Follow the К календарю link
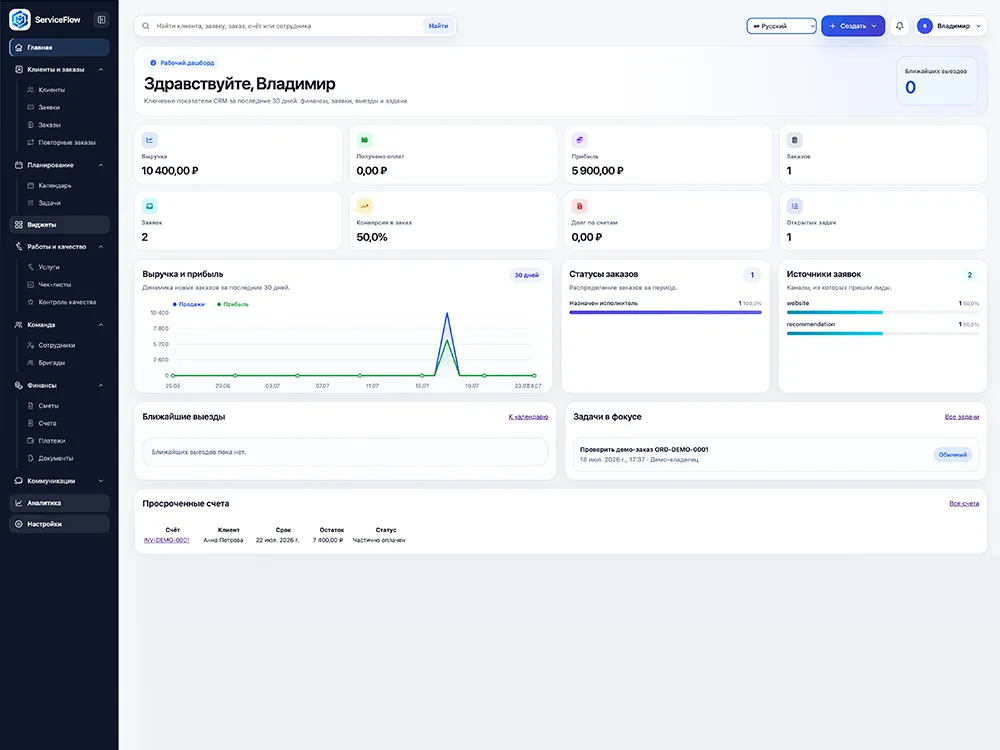The height and width of the screenshot is (750, 1000). tap(528, 417)
